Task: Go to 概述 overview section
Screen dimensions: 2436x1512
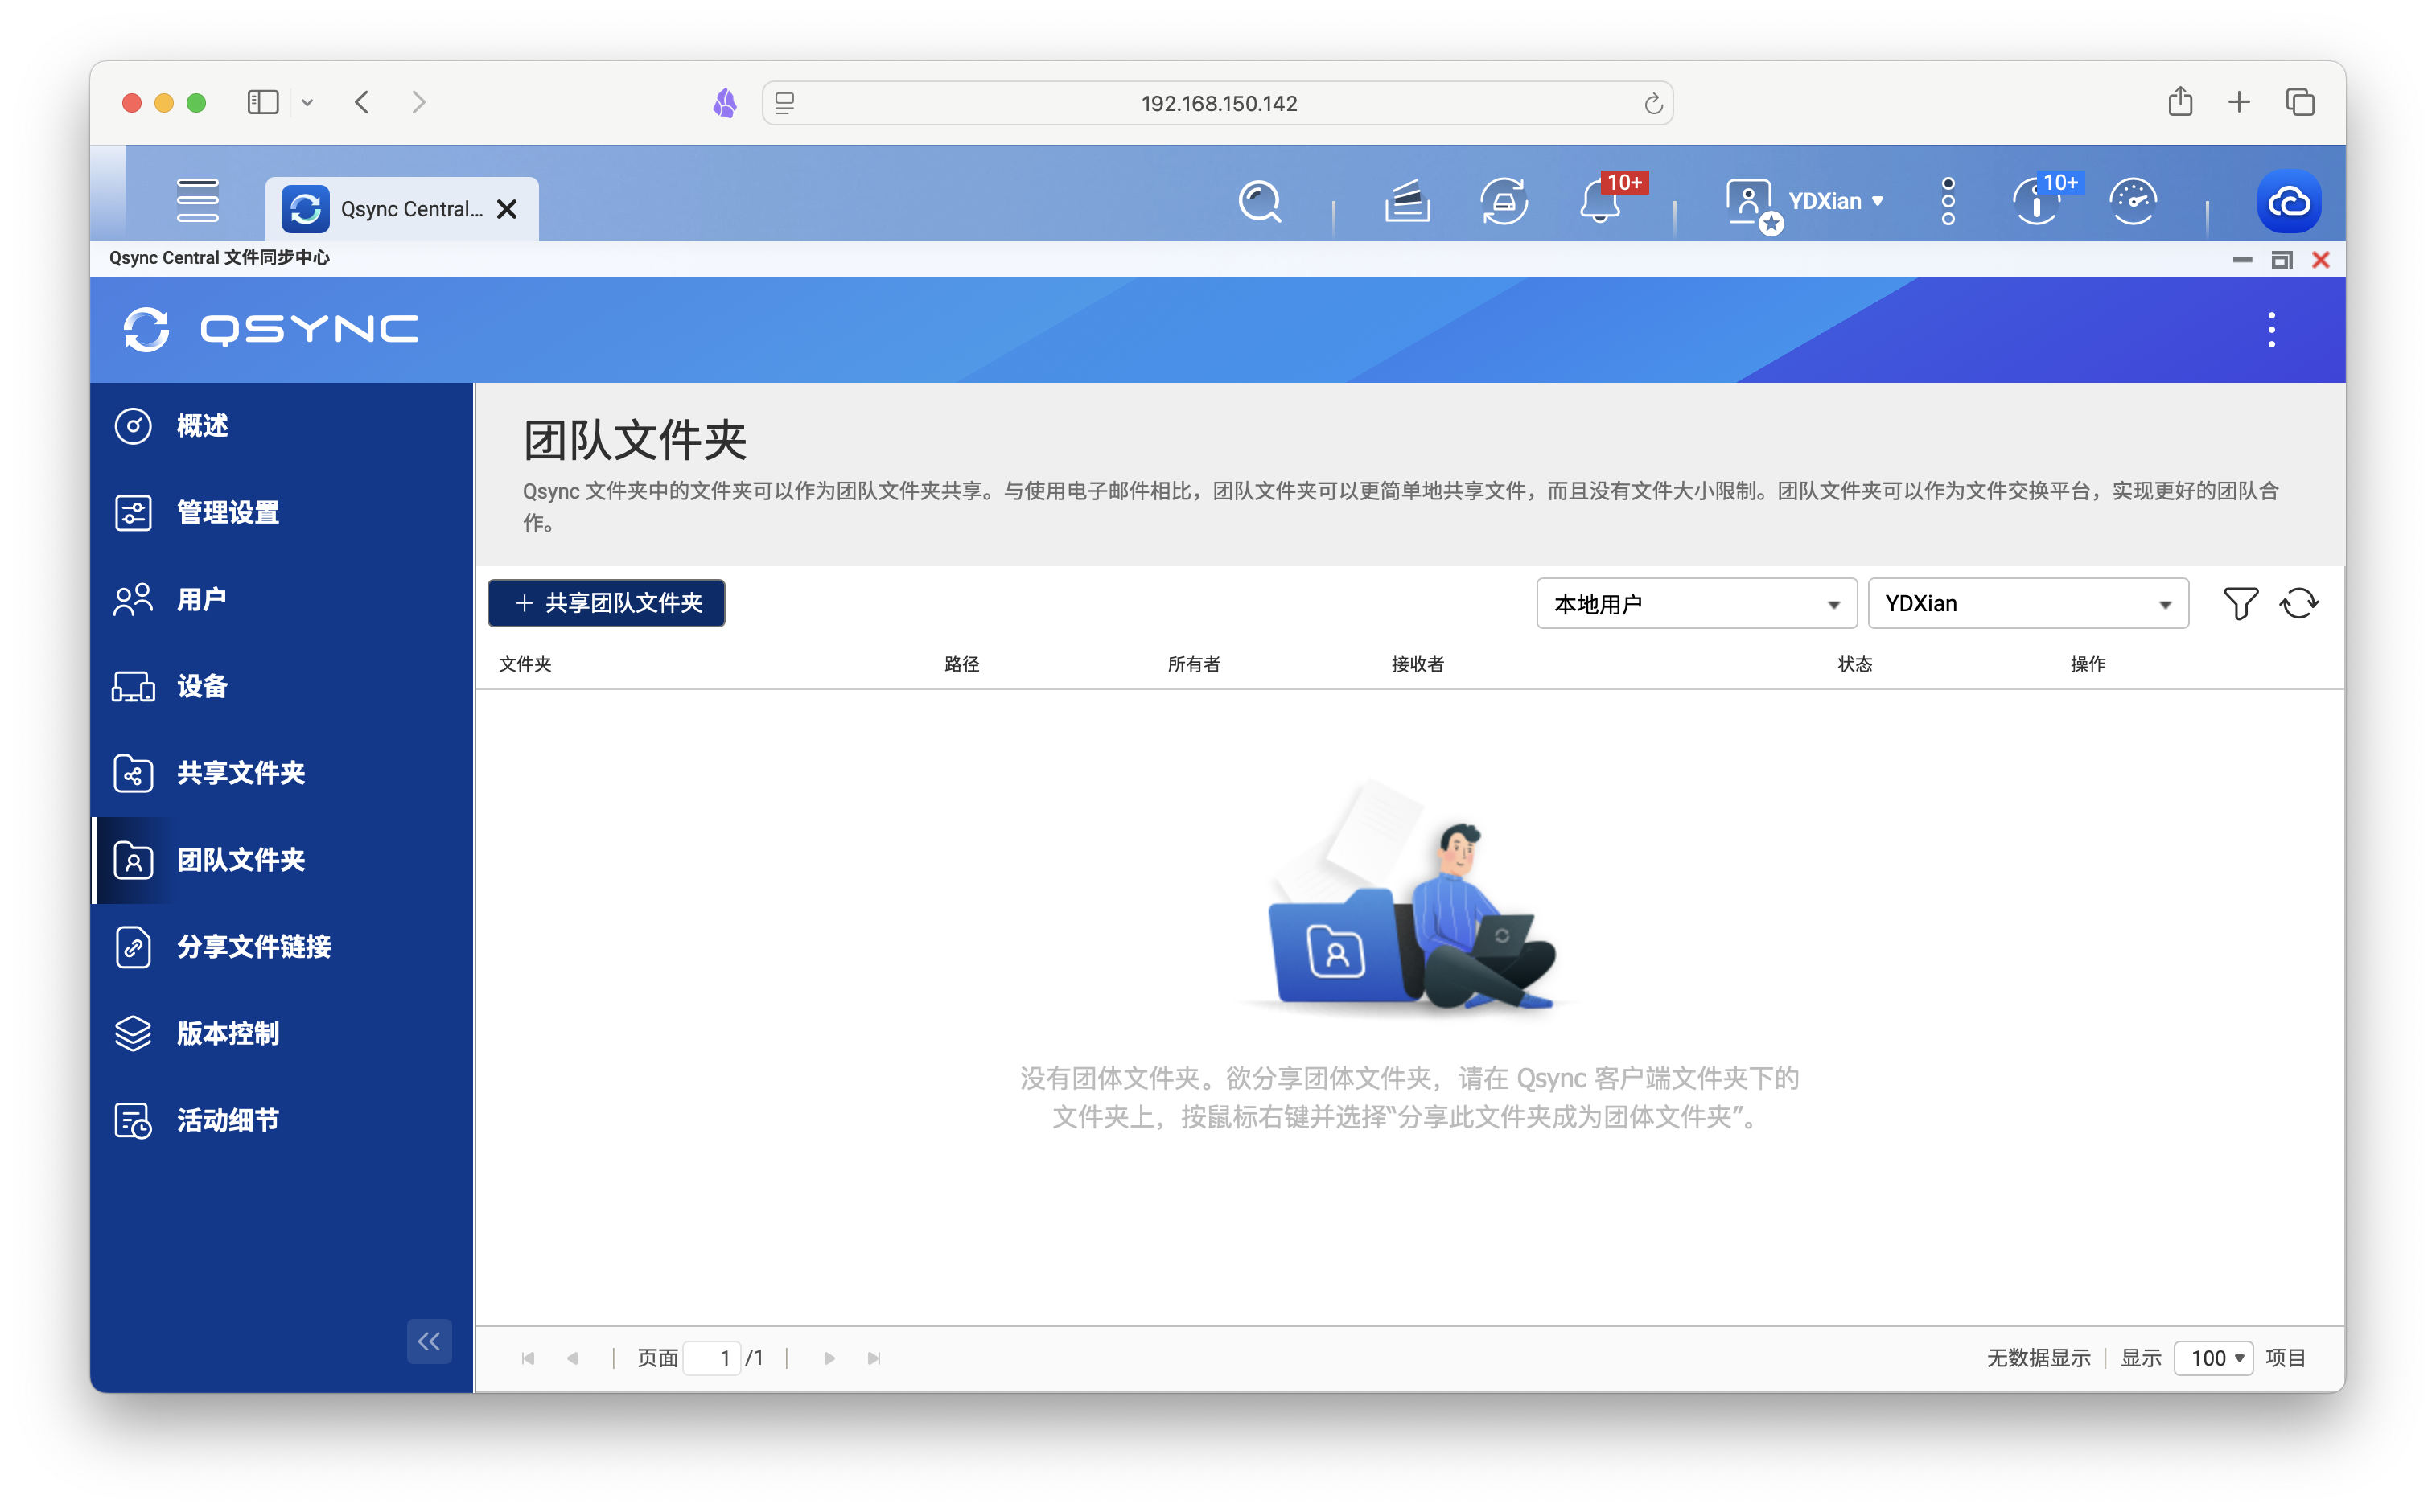Action: pos(282,425)
